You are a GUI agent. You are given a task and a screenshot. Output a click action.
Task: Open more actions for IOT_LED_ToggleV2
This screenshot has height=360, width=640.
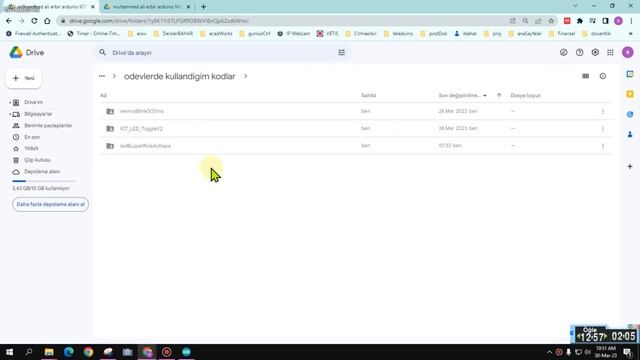(x=603, y=129)
